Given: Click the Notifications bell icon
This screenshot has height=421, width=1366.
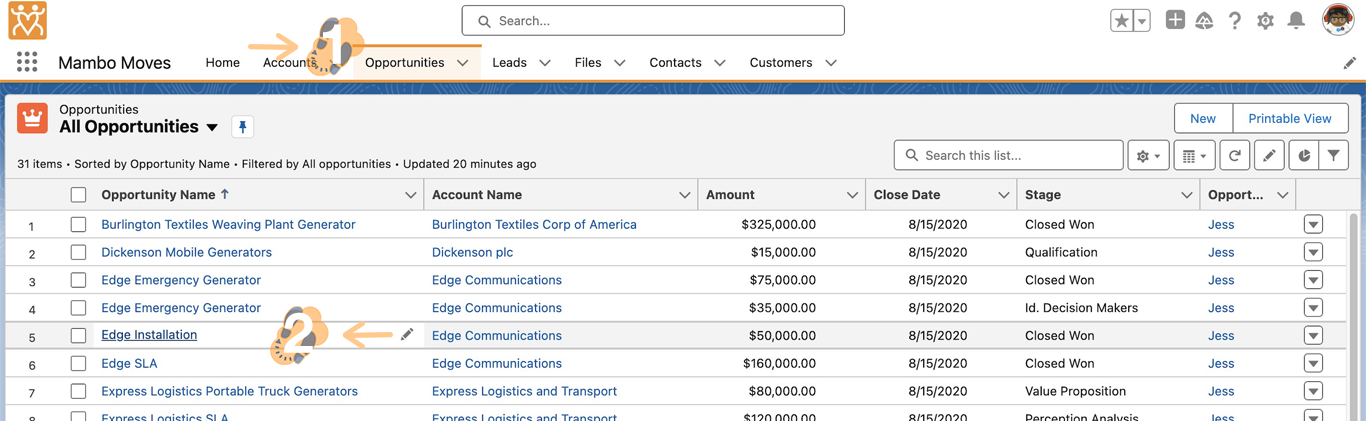Looking at the screenshot, I should [1296, 21].
